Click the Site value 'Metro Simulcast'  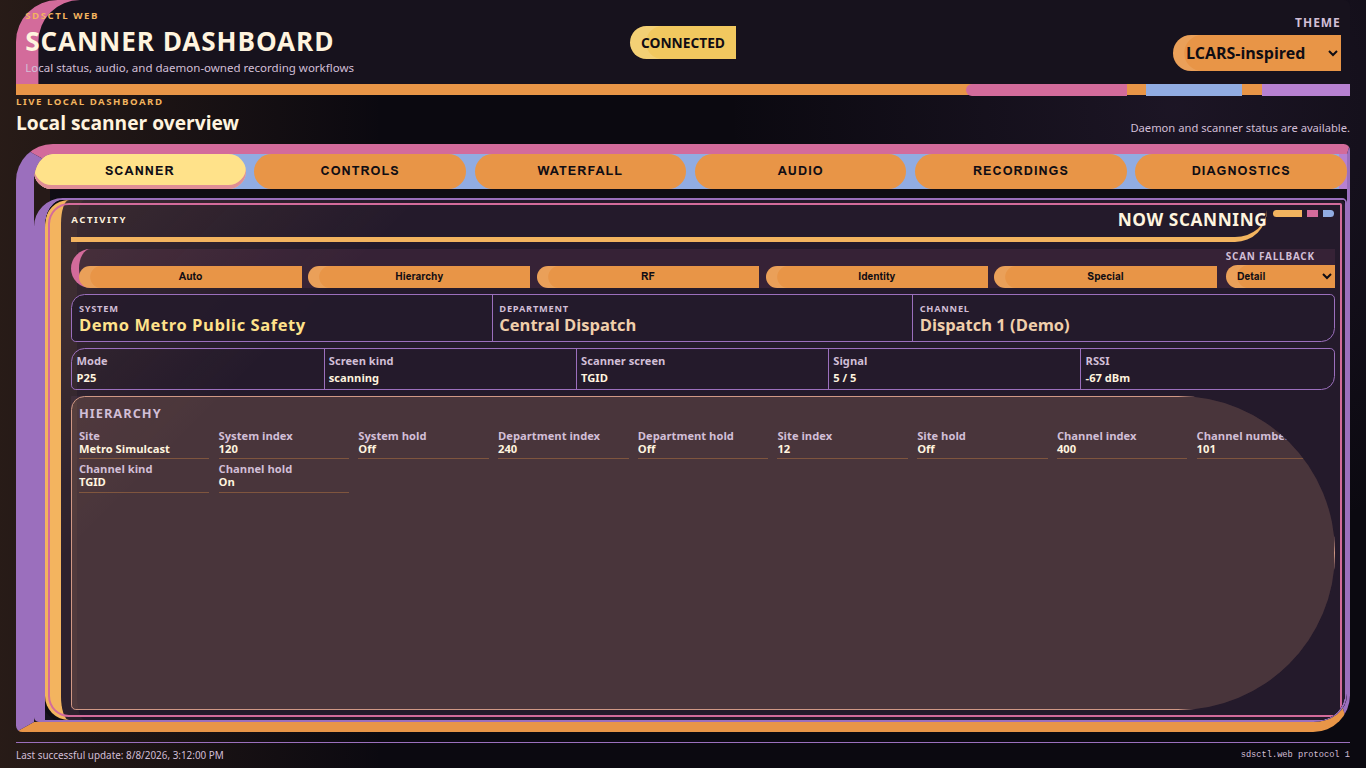click(x=125, y=449)
